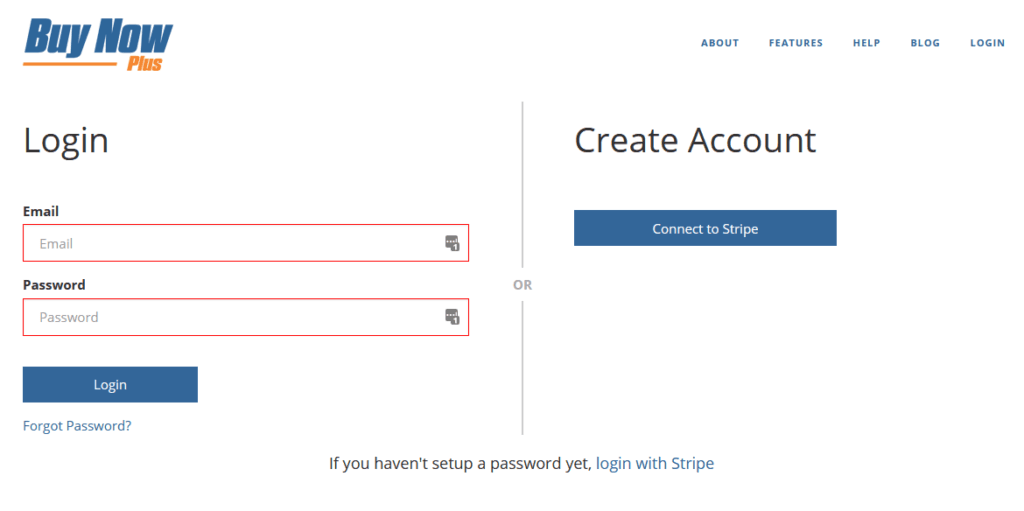Click the "If you haven't setup a password" text
Viewport: 1024px width, 511px height.
[x=460, y=463]
